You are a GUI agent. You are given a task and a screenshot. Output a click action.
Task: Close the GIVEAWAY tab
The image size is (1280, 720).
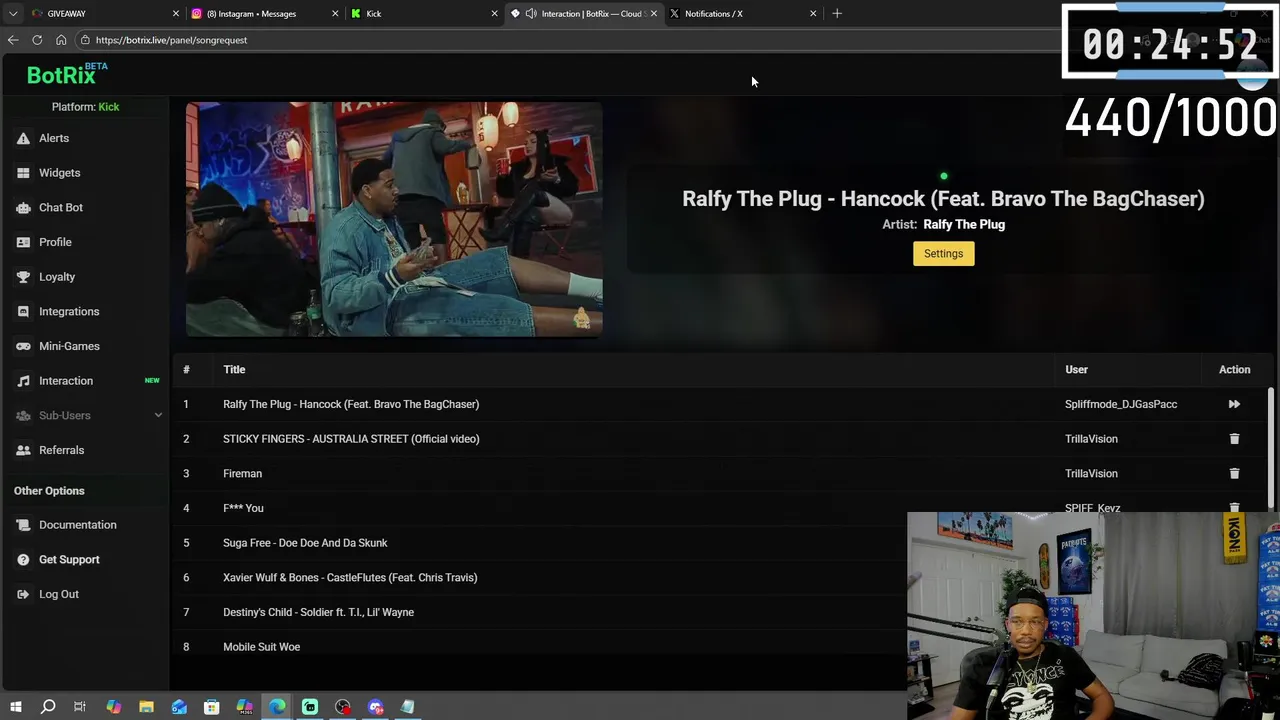[176, 13]
